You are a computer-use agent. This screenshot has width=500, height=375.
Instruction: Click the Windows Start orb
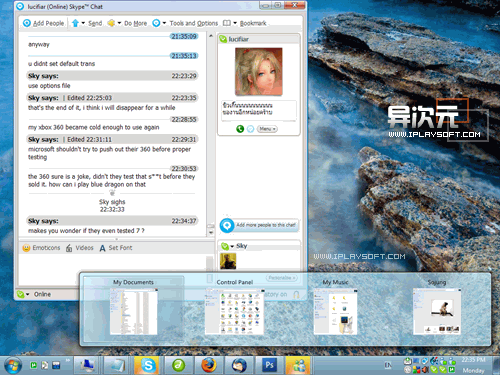tap(12, 366)
